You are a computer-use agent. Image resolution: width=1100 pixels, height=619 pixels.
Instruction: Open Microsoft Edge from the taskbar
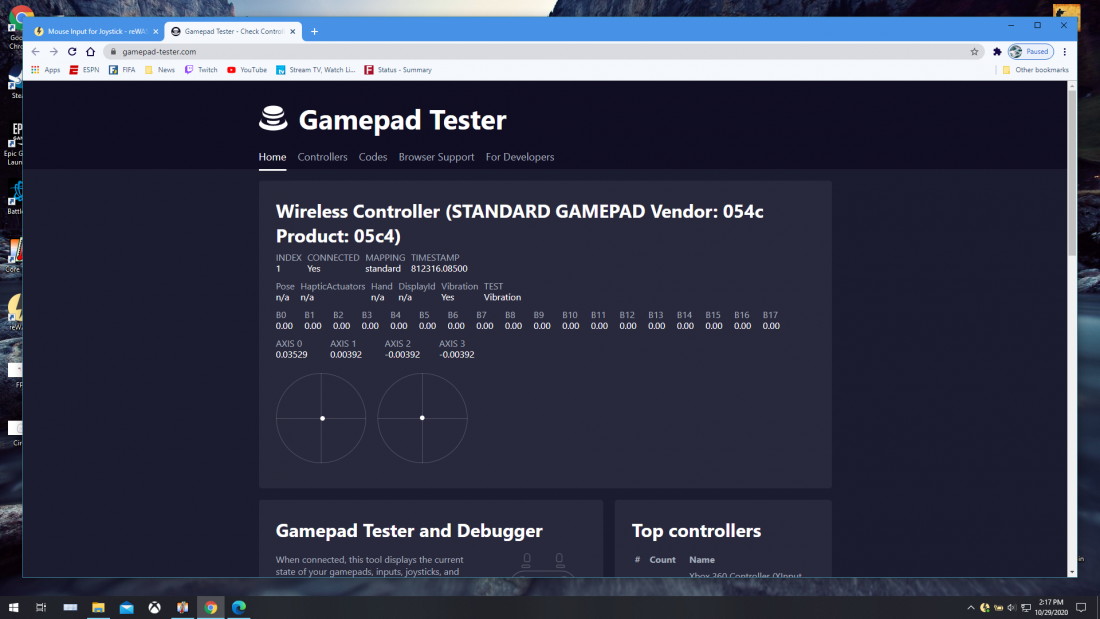tap(239, 607)
